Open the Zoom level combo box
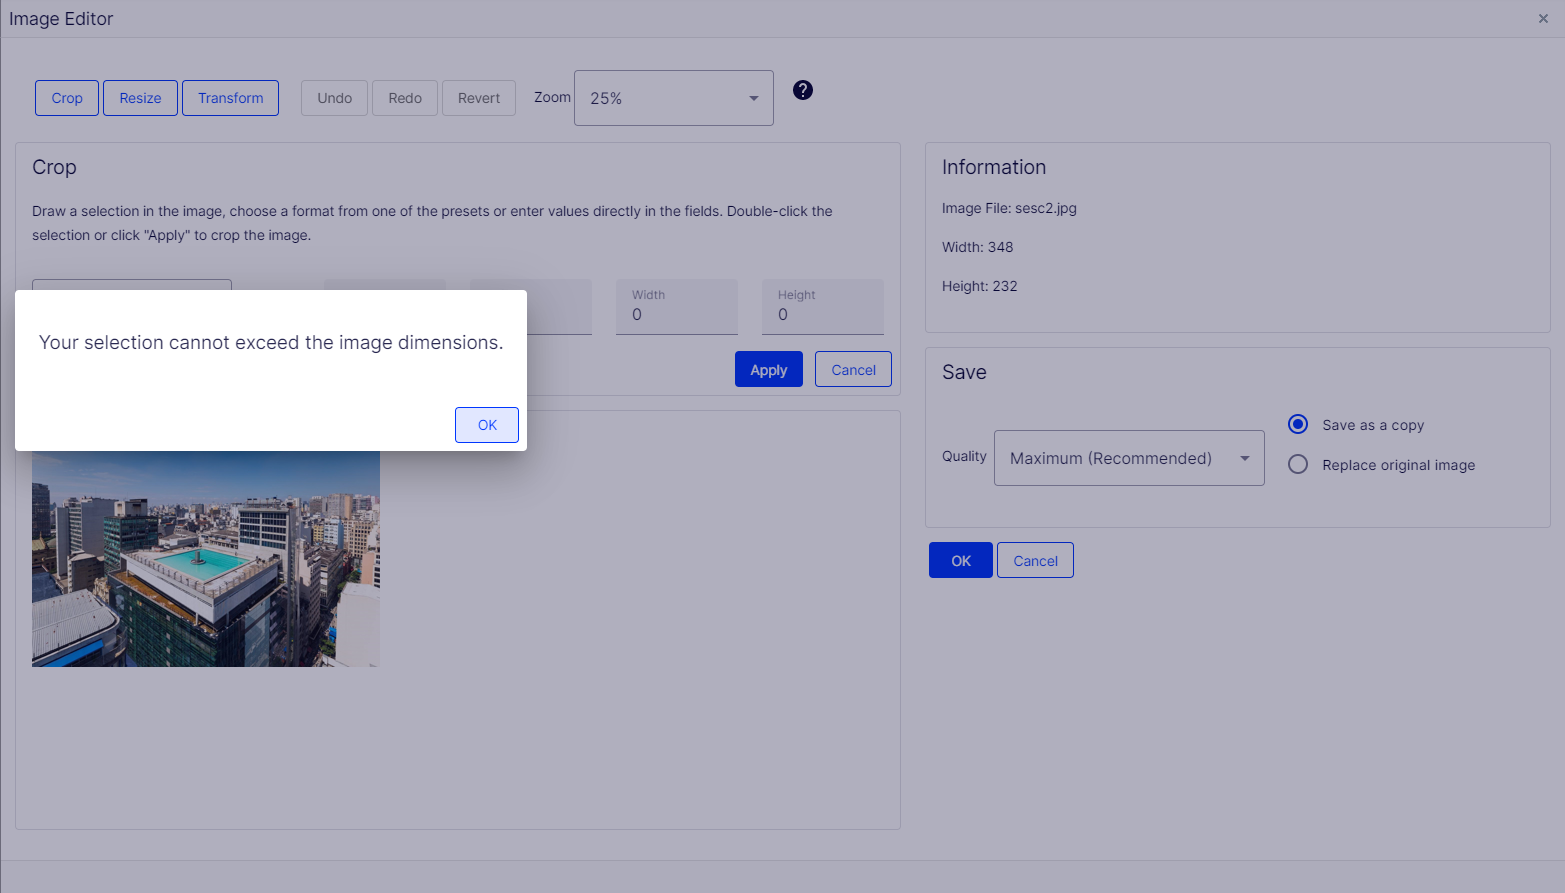This screenshot has height=893, width=1565. (x=673, y=97)
